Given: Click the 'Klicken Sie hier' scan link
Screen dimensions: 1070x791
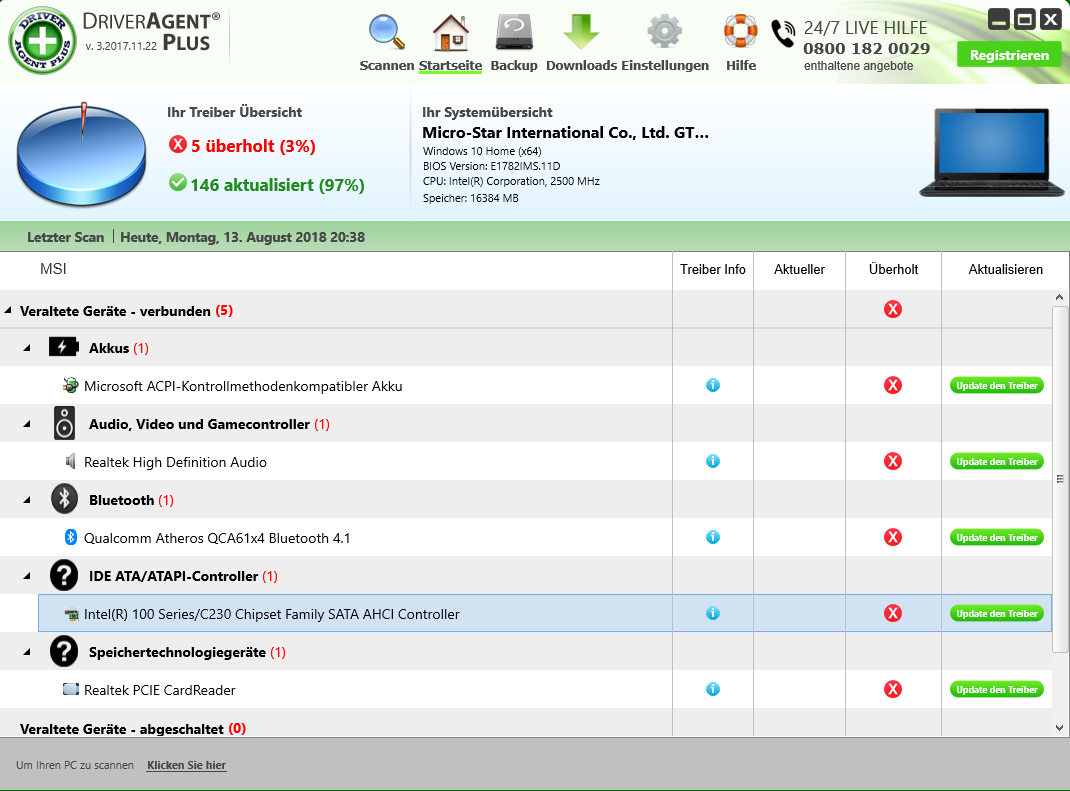Looking at the screenshot, I should click(186, 765).
